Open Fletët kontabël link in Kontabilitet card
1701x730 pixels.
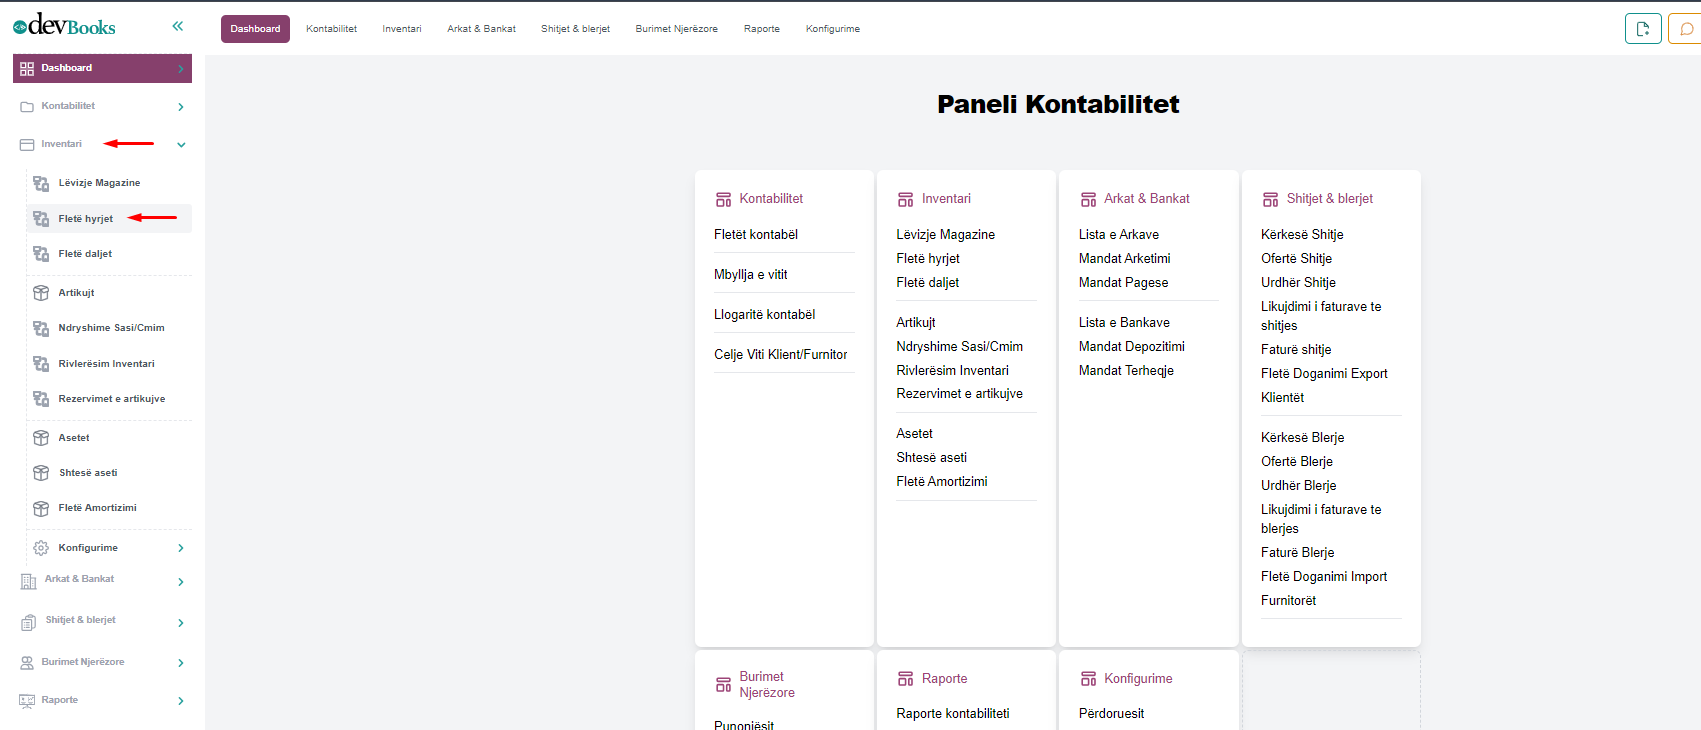pyautogui.click(x=756, y=235)
